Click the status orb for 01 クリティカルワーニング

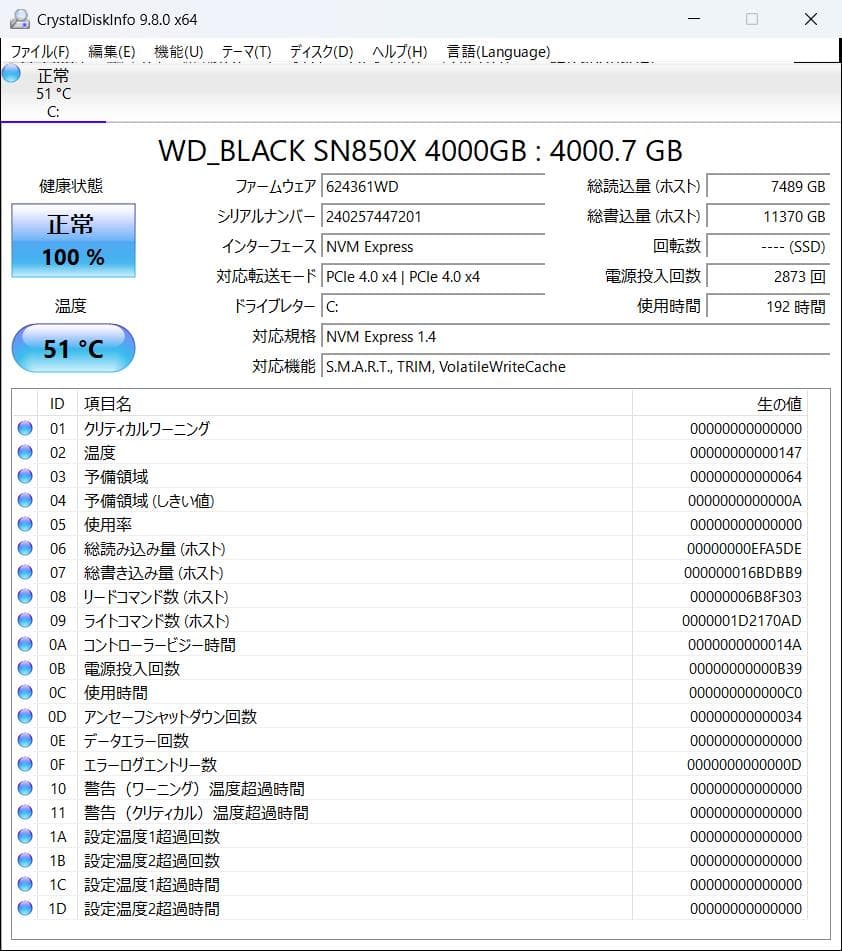(x=25, y=428)
